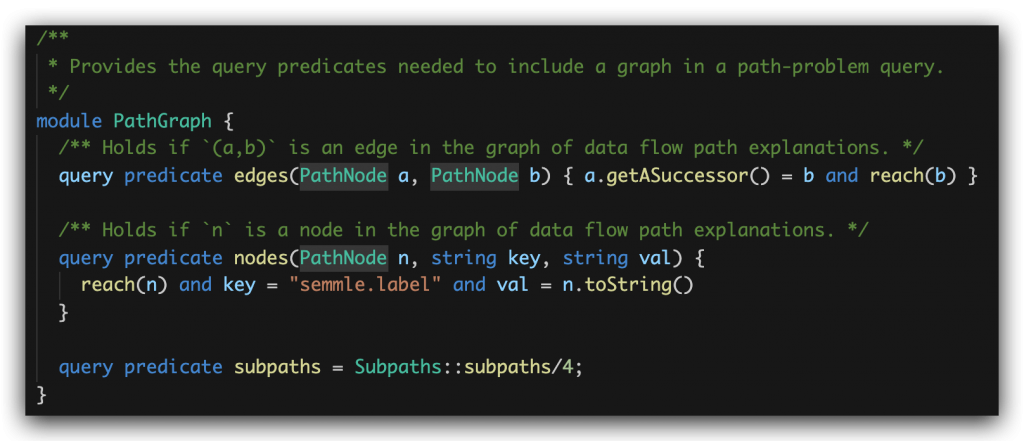This screenshot has width=1024, height=441.
Task: Click the comment about `(a,b)` edge
Action: pyautogui.click(x=490, y=148)
